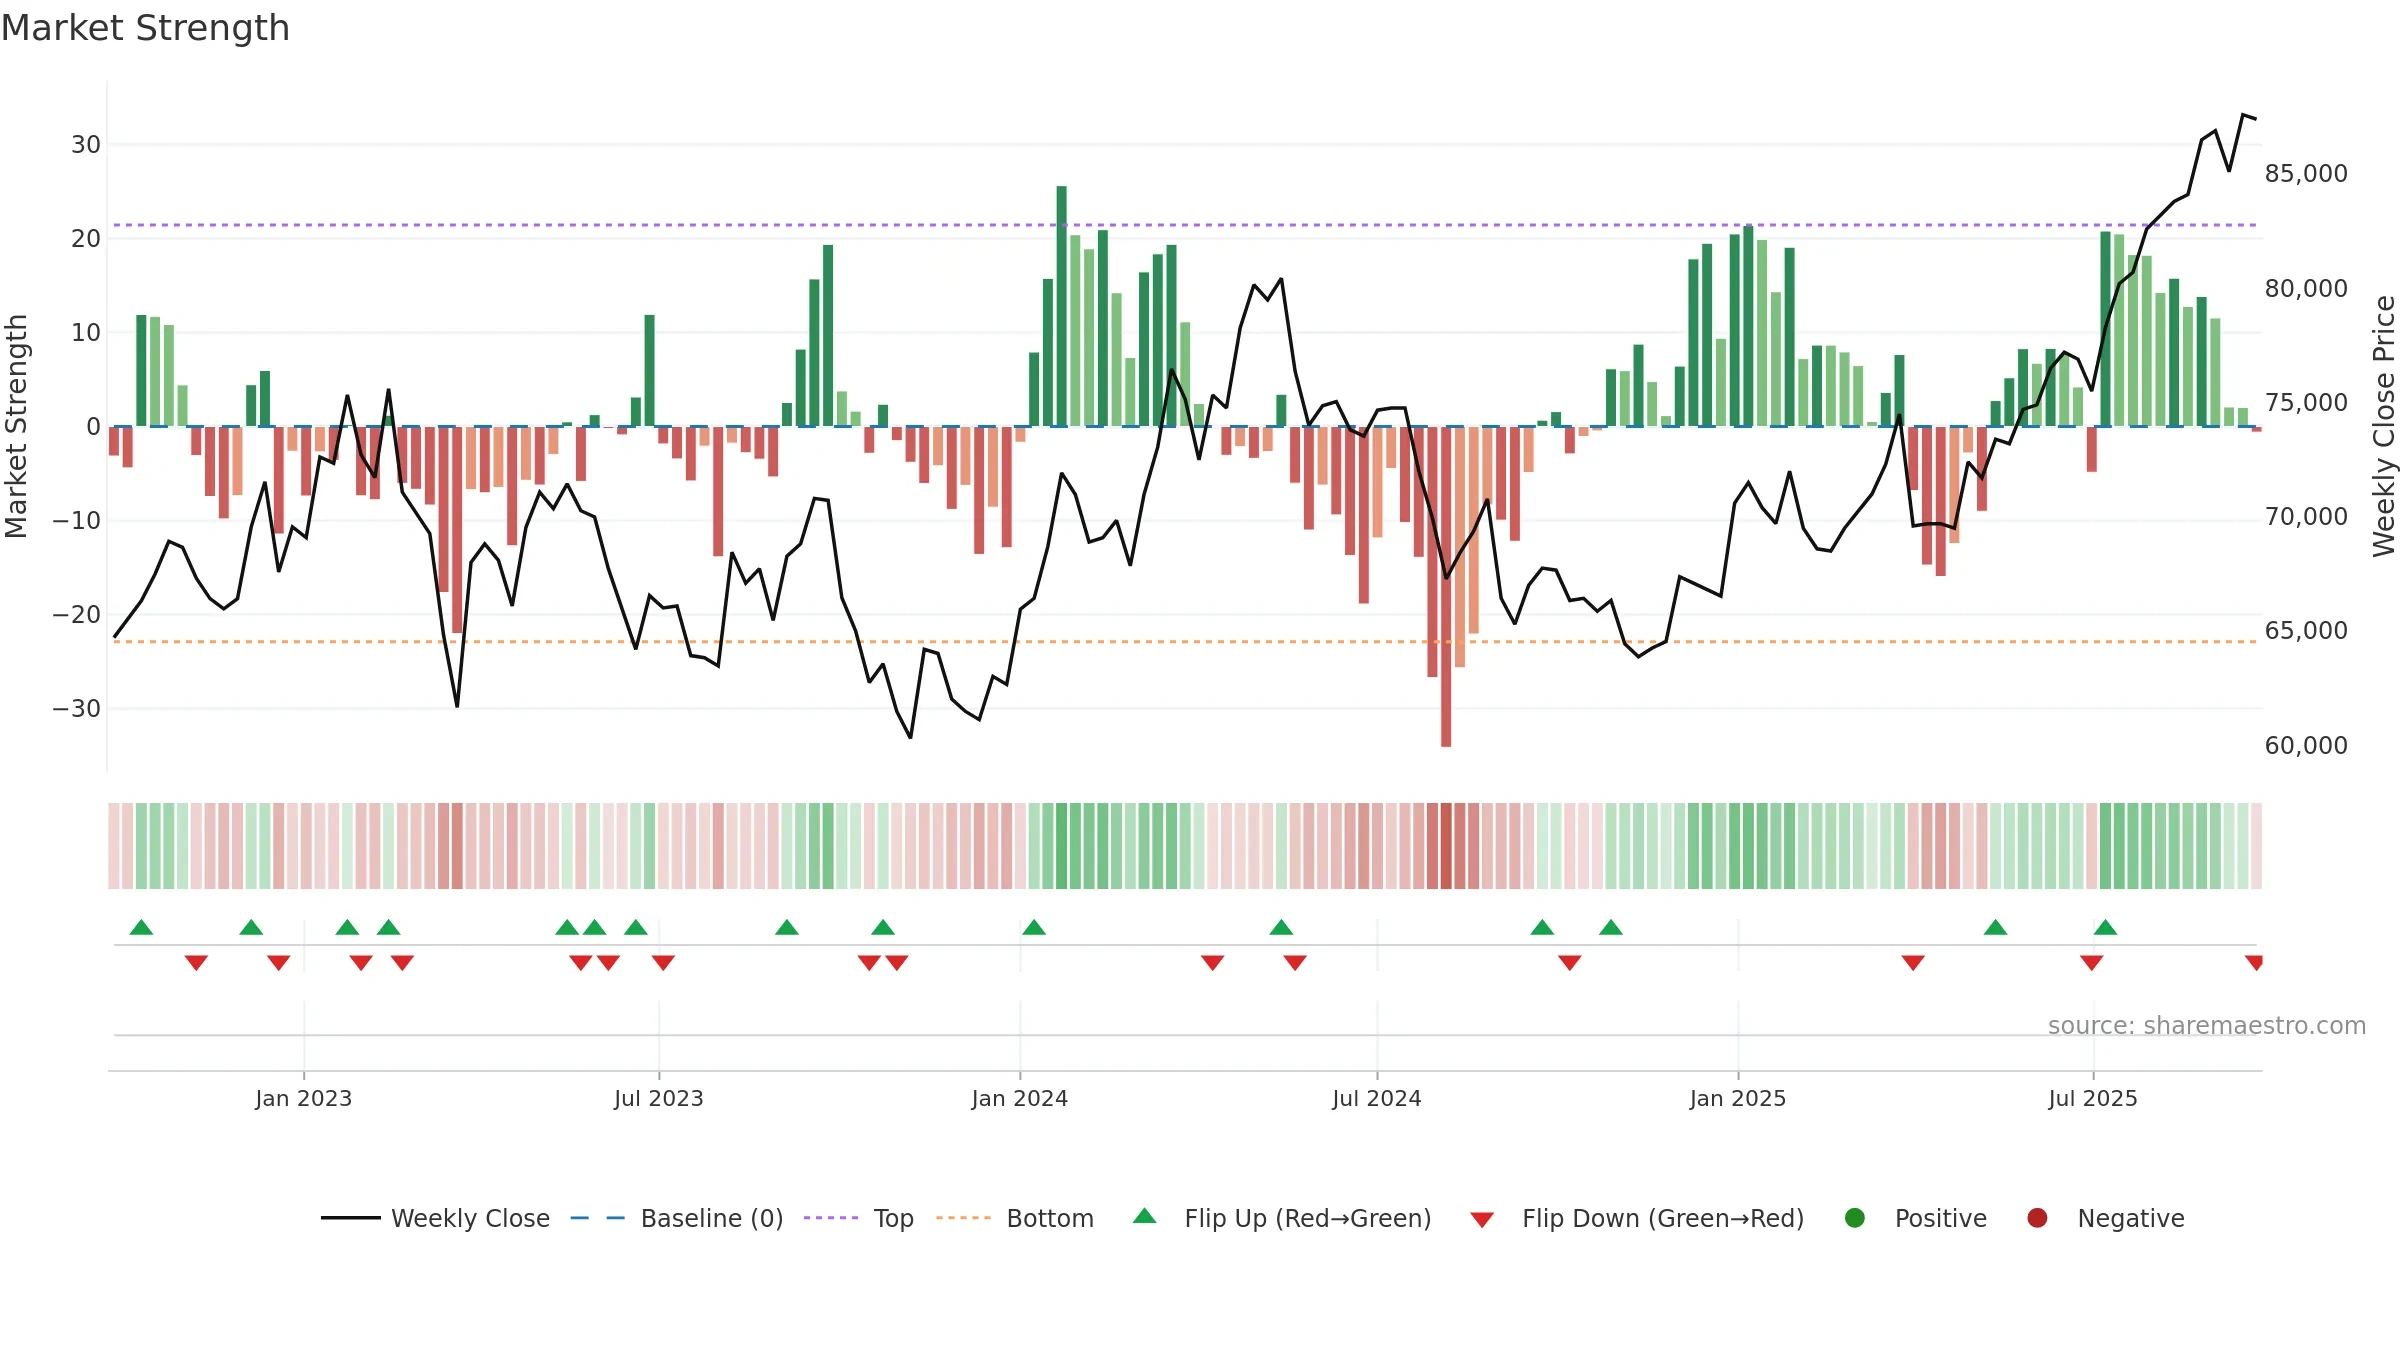Click the −30 strength axis value

coord(77,709)
